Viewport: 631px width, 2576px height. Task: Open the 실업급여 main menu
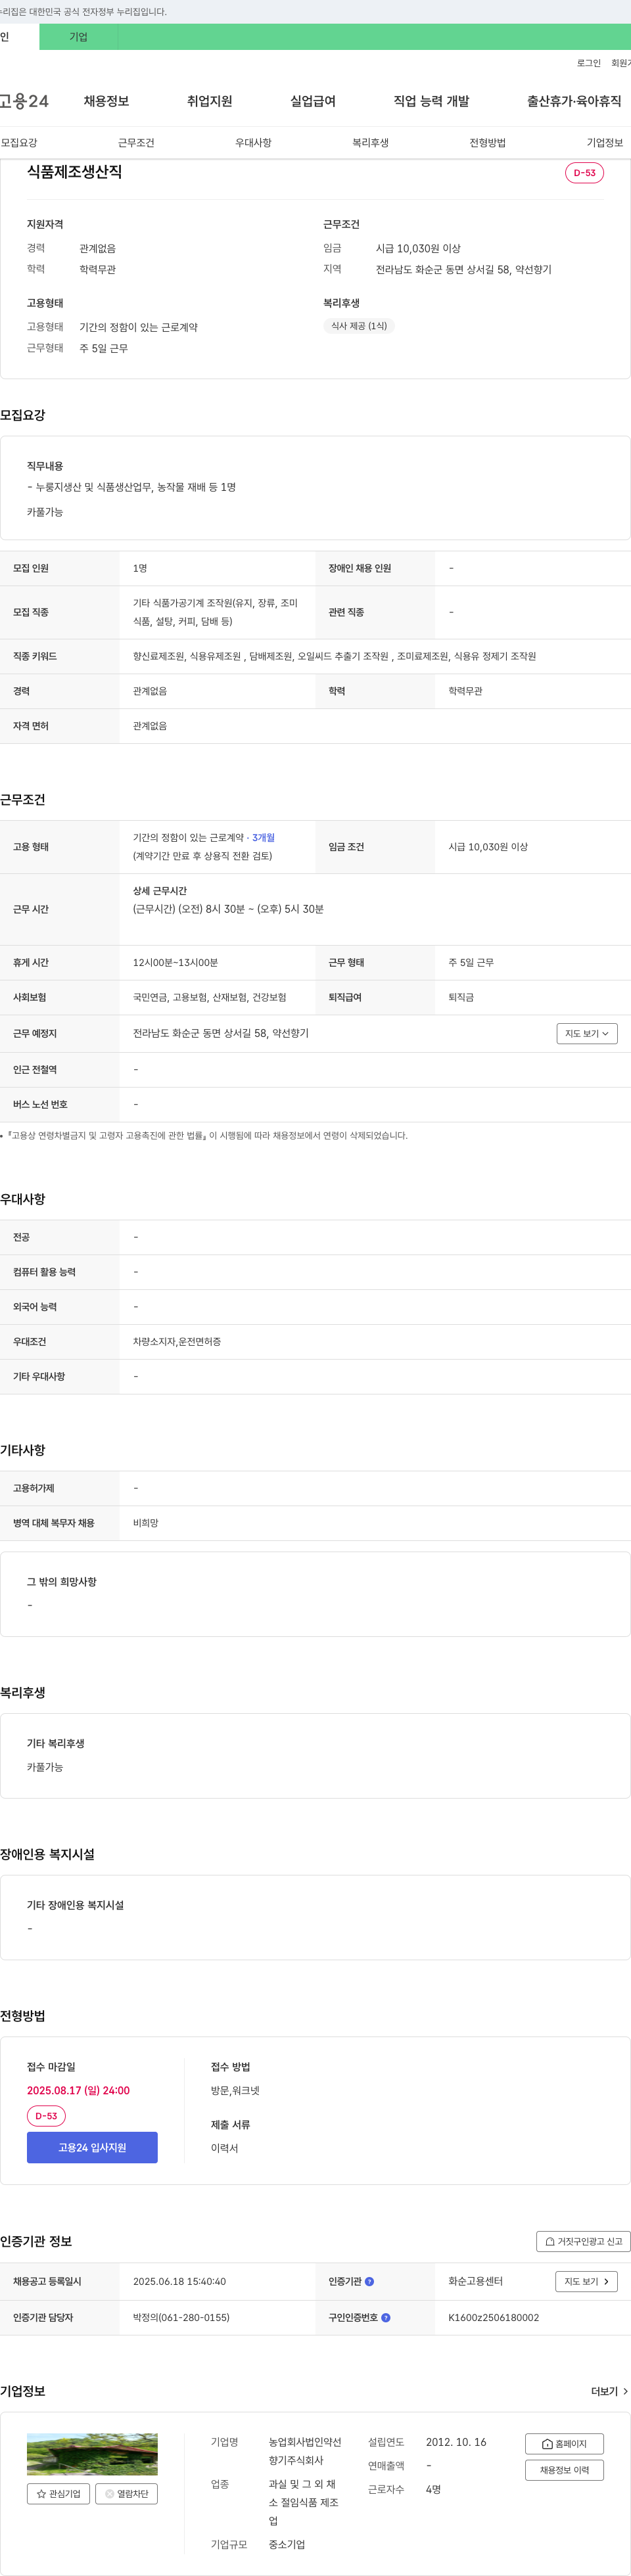tap(313, 101)
